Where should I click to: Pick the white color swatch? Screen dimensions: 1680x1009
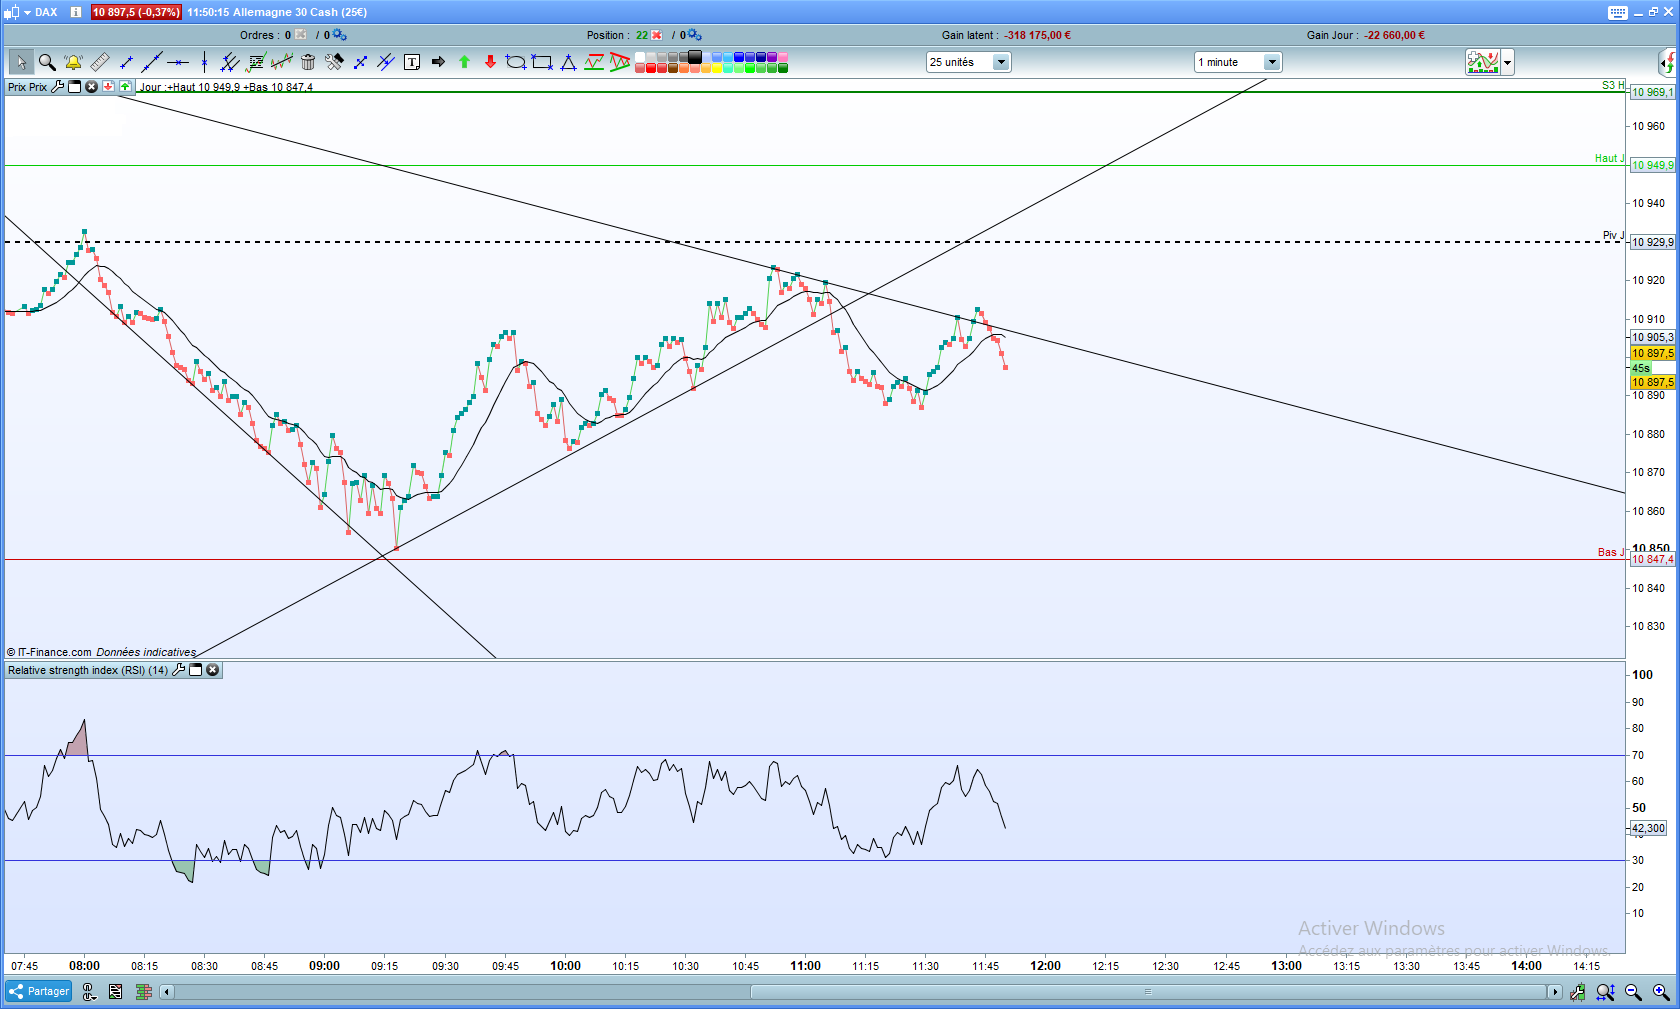point(640,57)
